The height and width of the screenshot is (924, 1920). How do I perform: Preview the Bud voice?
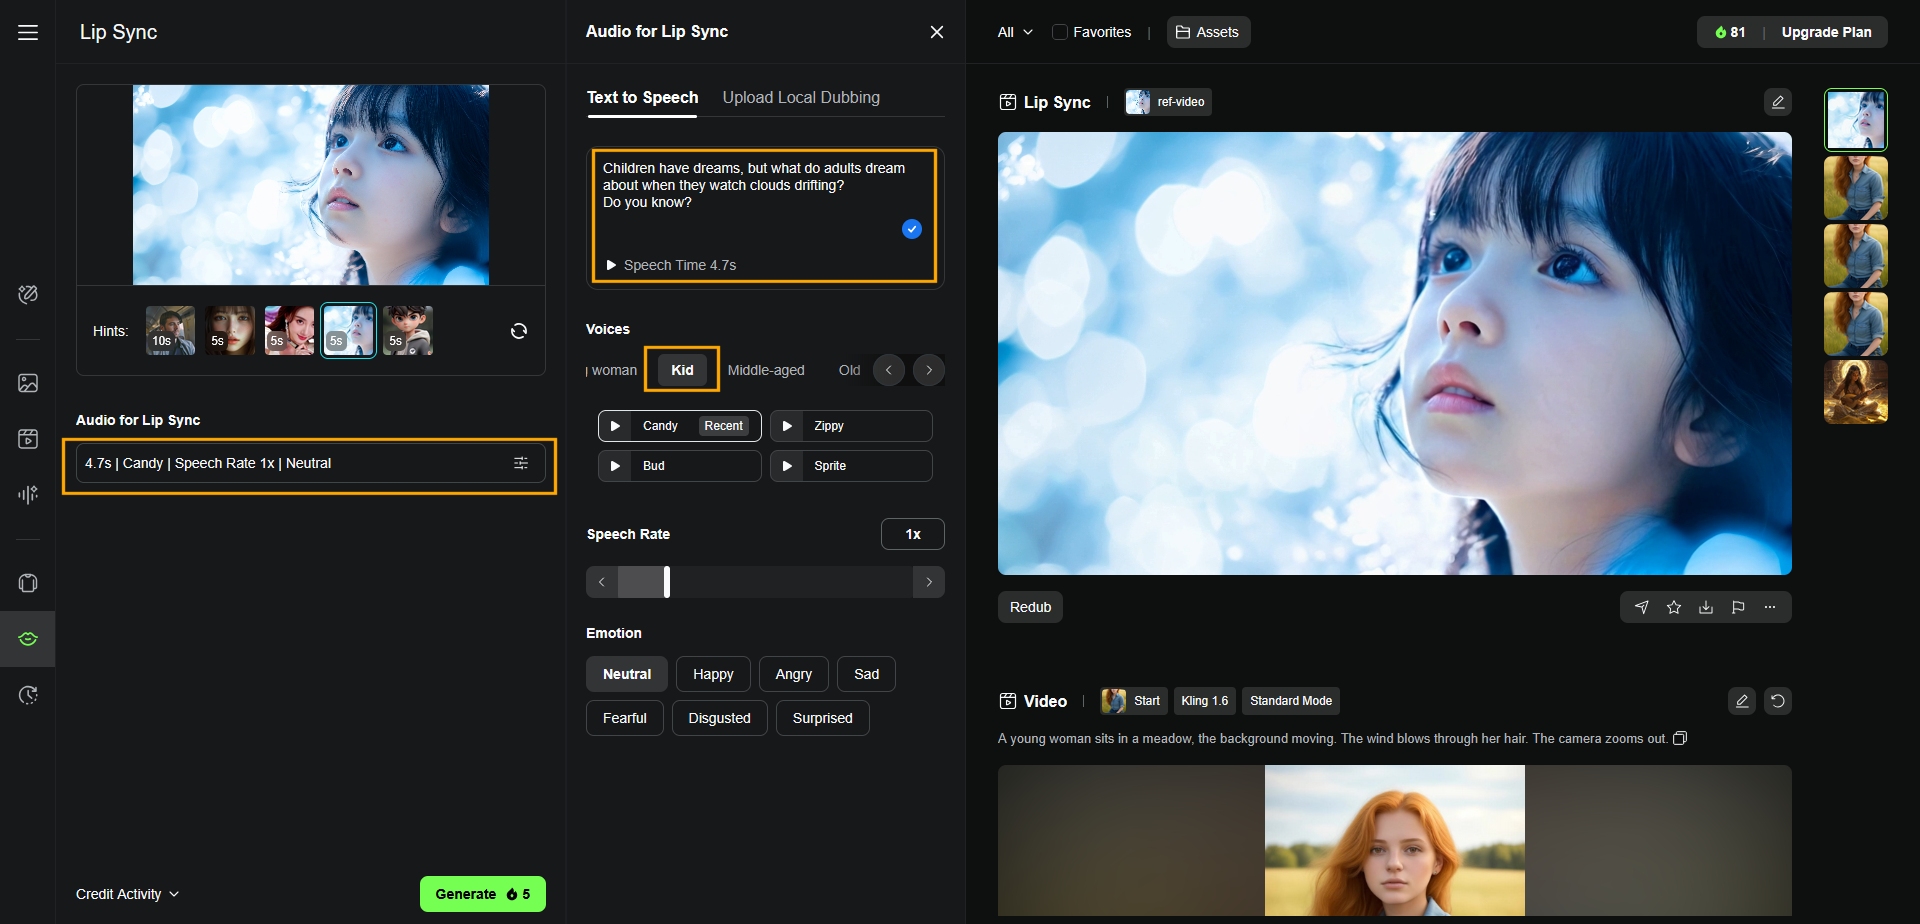click(x=615, y=466)
